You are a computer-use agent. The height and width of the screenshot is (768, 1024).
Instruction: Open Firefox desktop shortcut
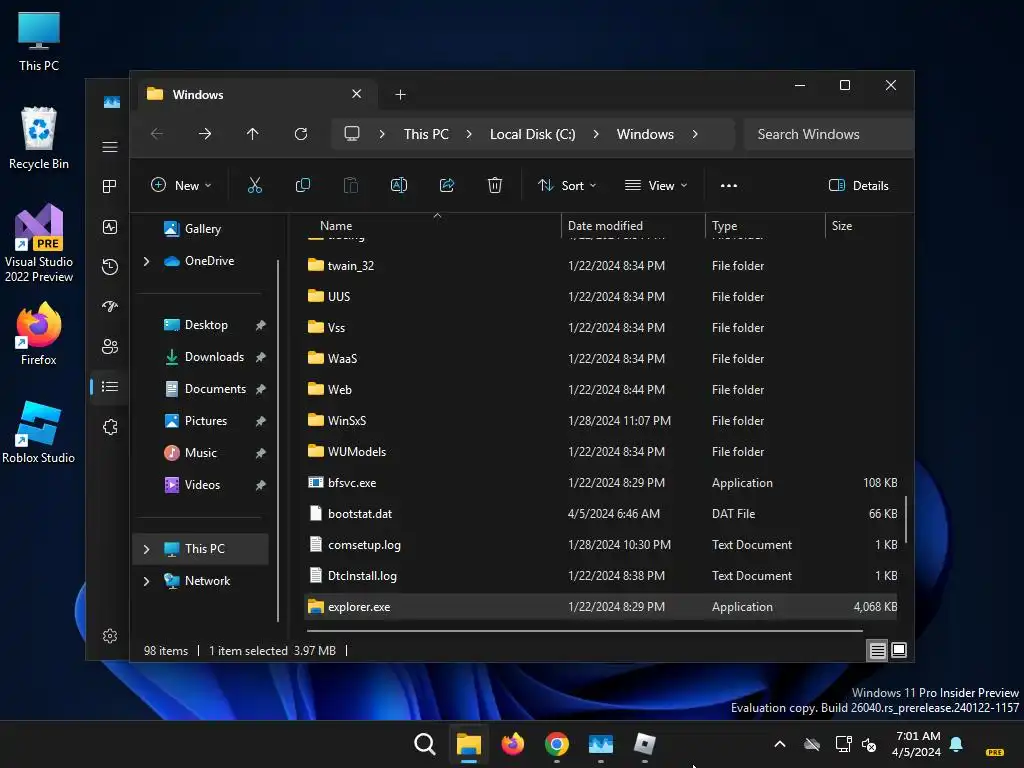click(x=39, y=334)
